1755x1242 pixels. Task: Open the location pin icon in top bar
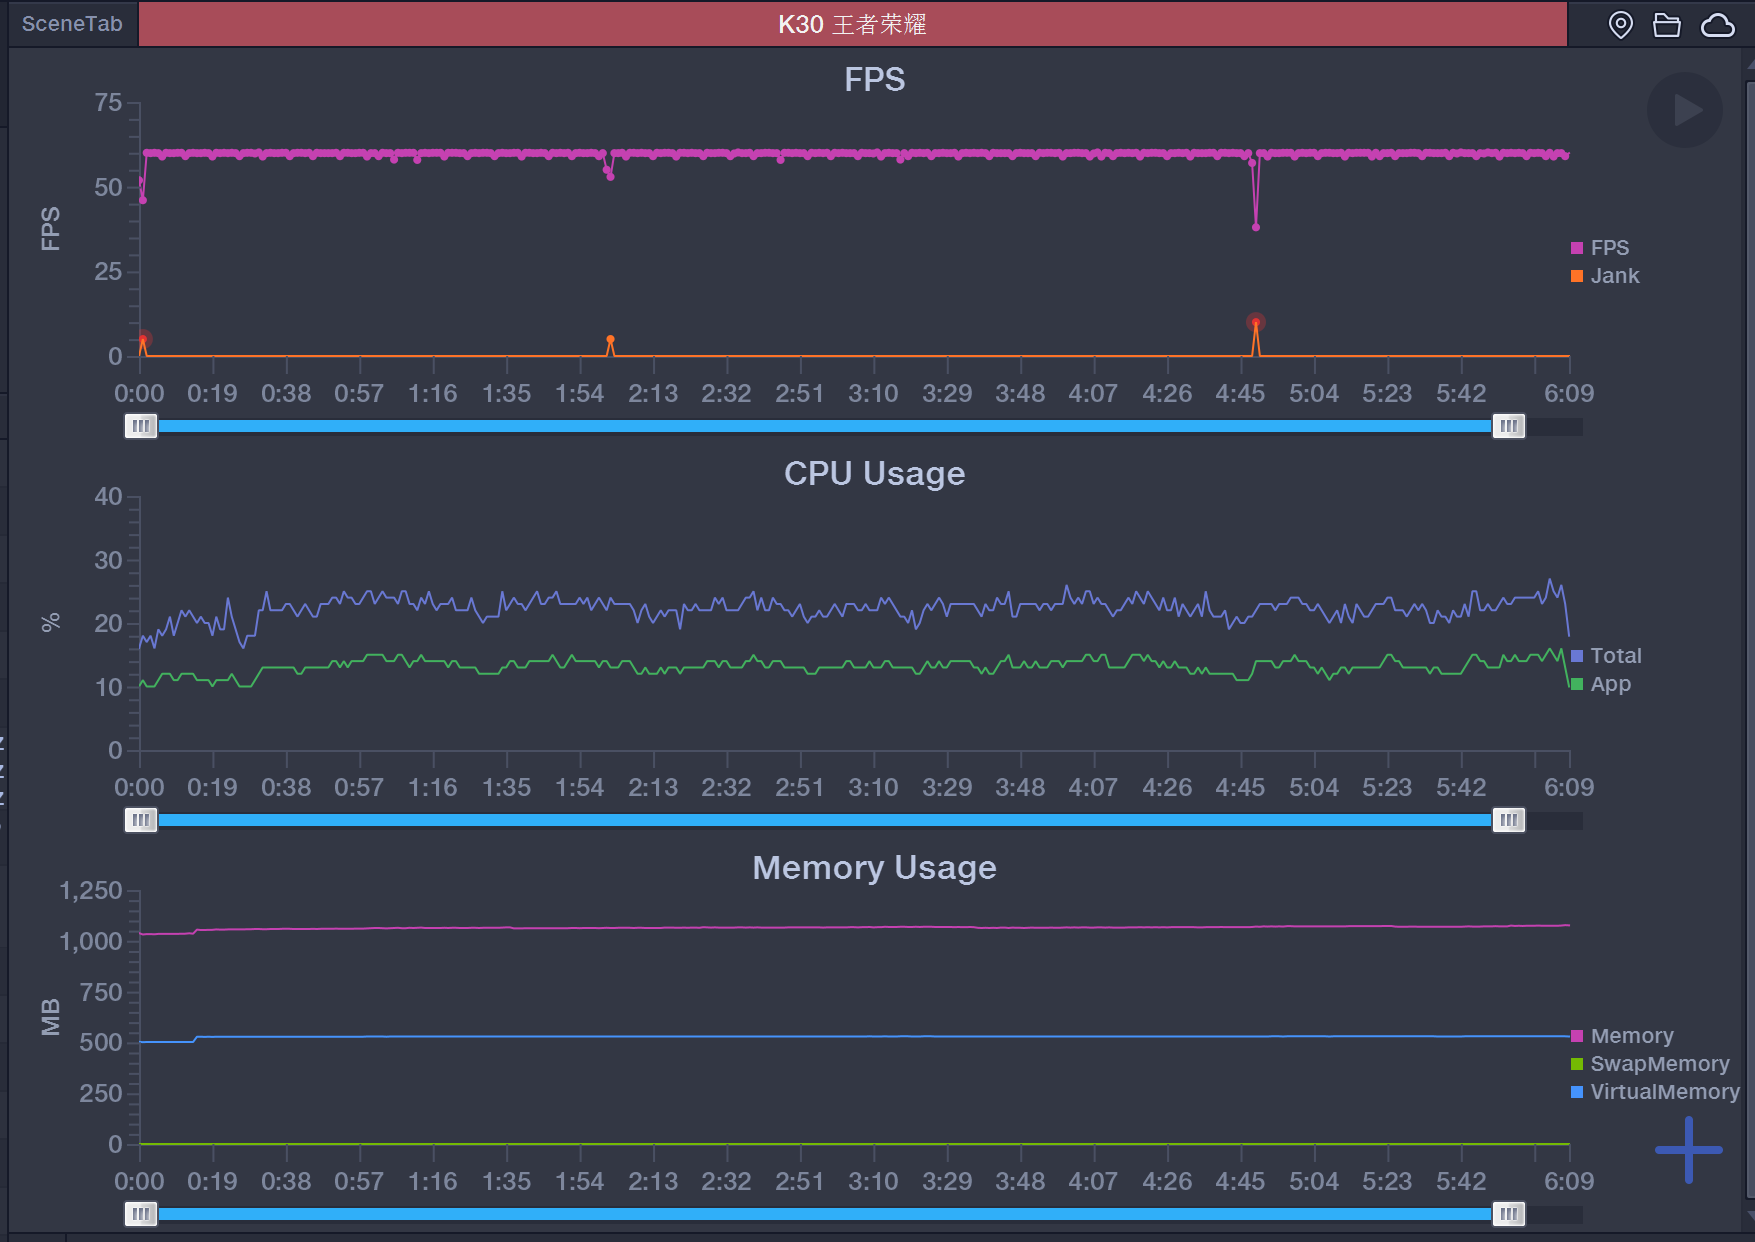click(1620, 25)
